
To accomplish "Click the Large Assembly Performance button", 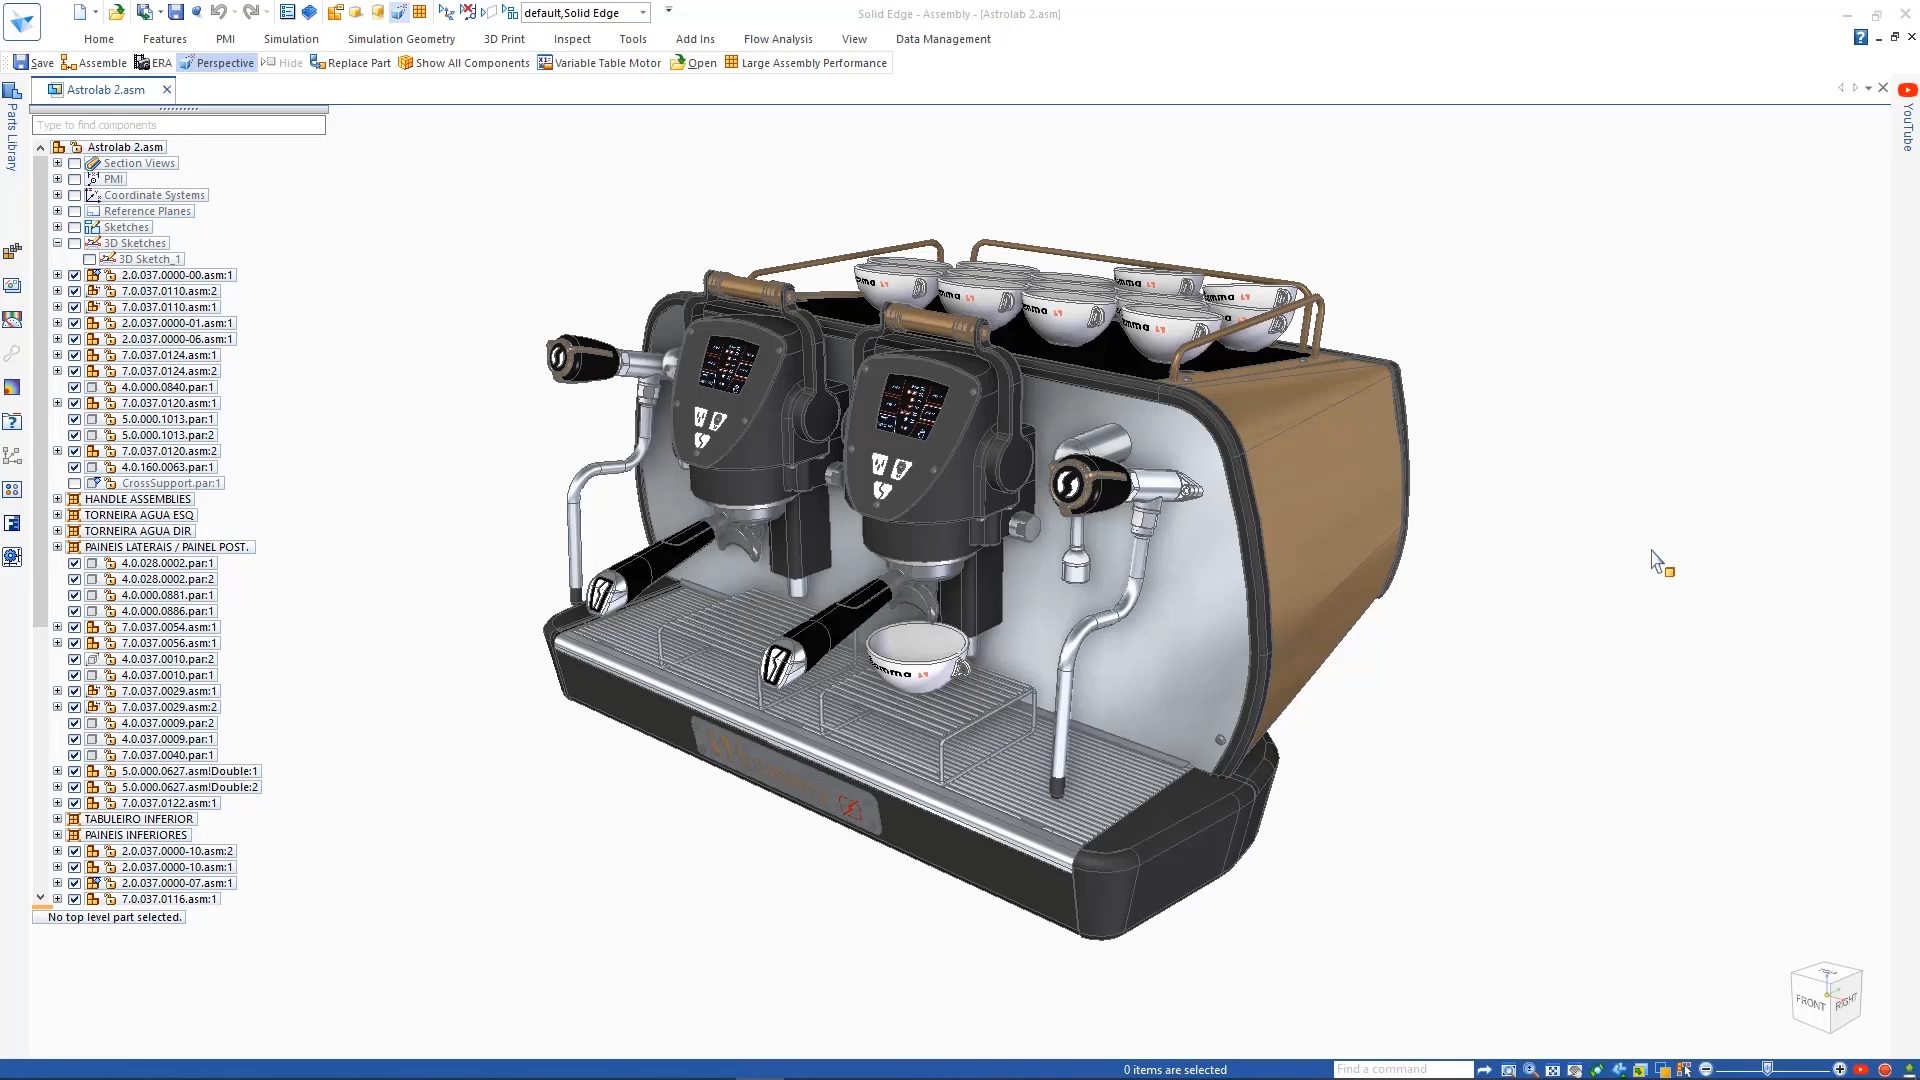I will click(806, 62).
